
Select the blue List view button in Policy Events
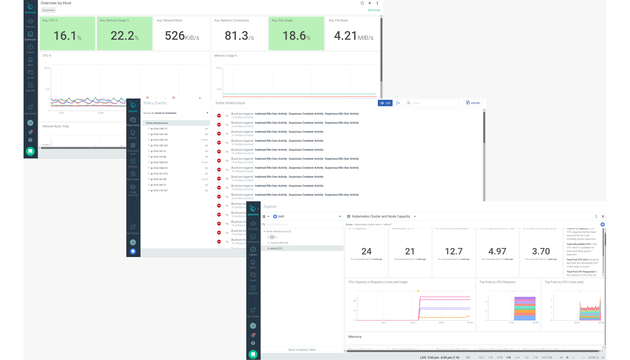coord(385,103)
